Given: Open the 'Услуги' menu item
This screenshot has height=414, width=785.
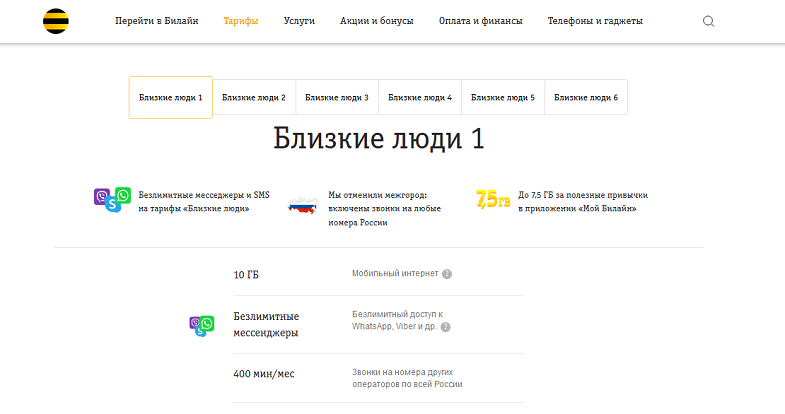Looking at the screenshot, I should (x=299, y=21).
